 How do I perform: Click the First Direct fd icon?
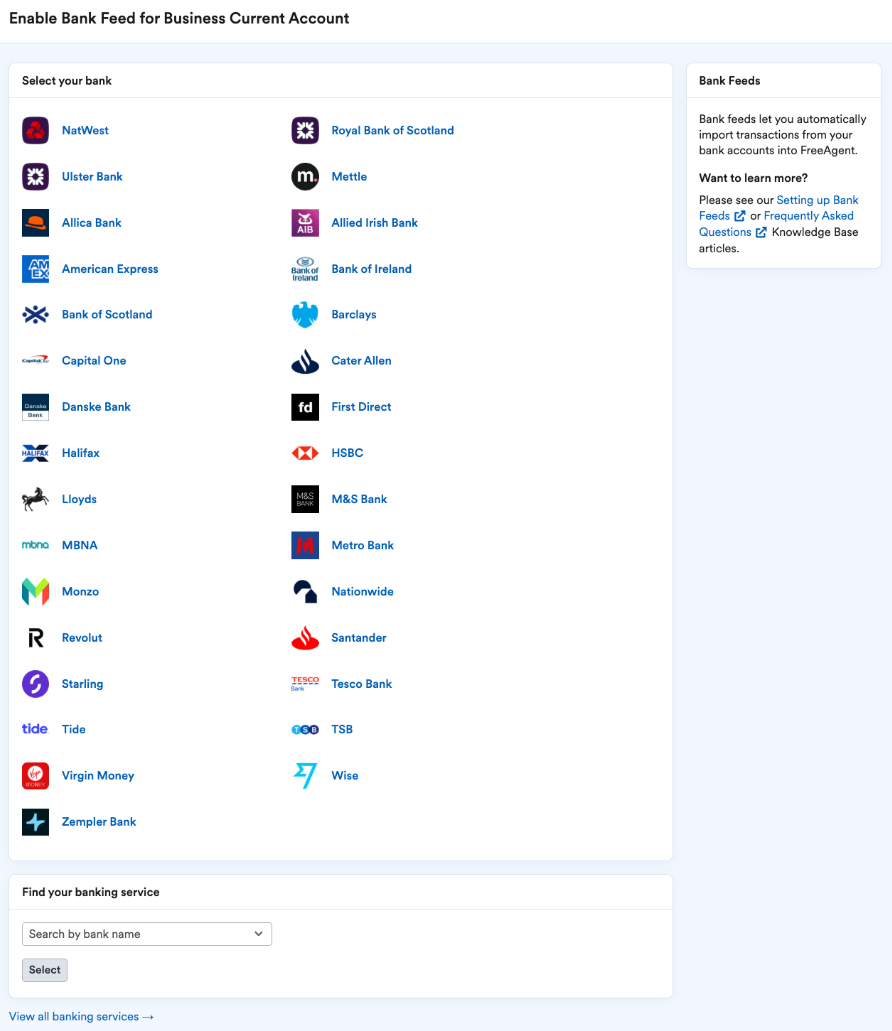(x=305, y=407)
